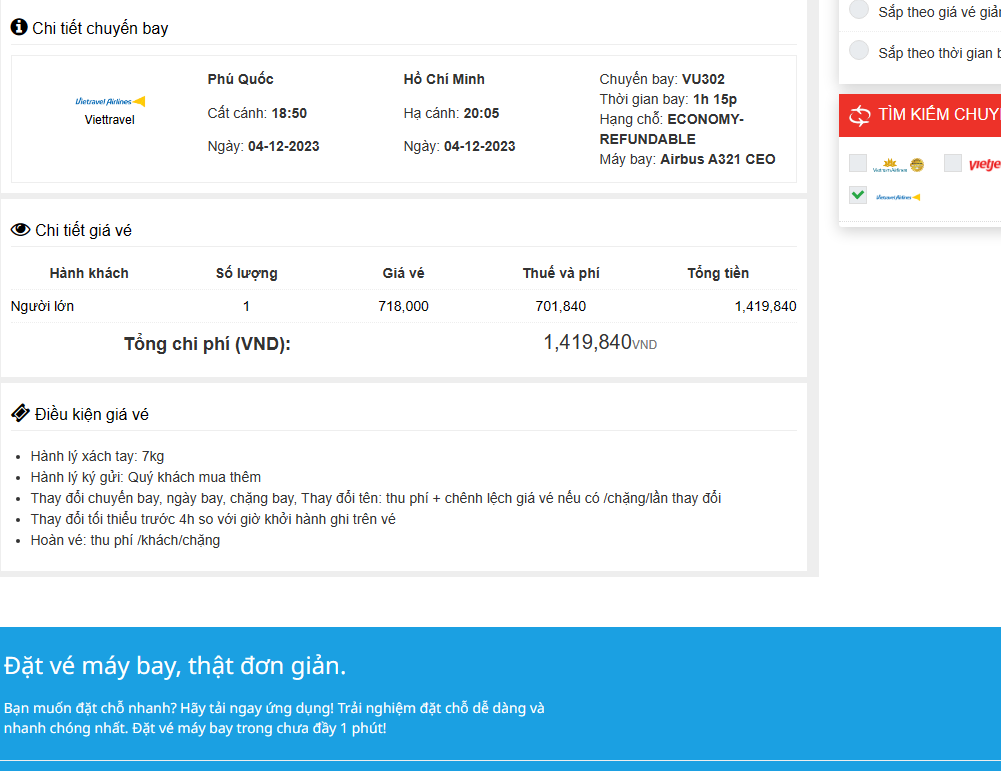
Task: Click the ticket icon beside Điều kiện giá vé
Action: point(20,413)
